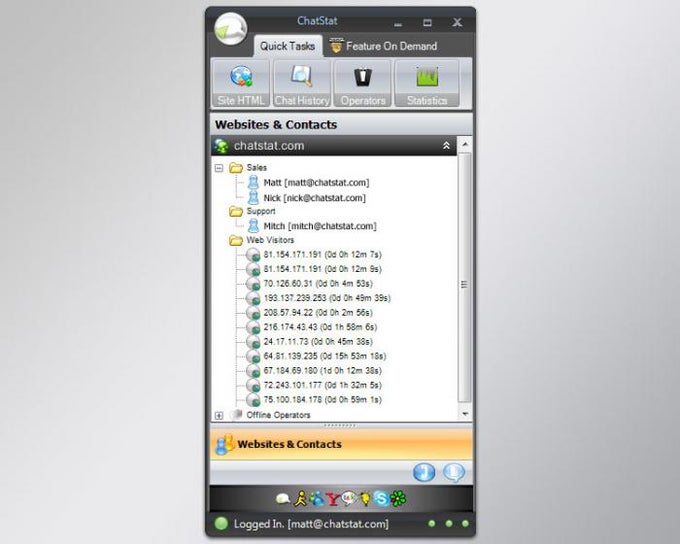Screen dimensions: 680x544
Task: Collapse the Sales group with minus box
Action: pos(219,168)
